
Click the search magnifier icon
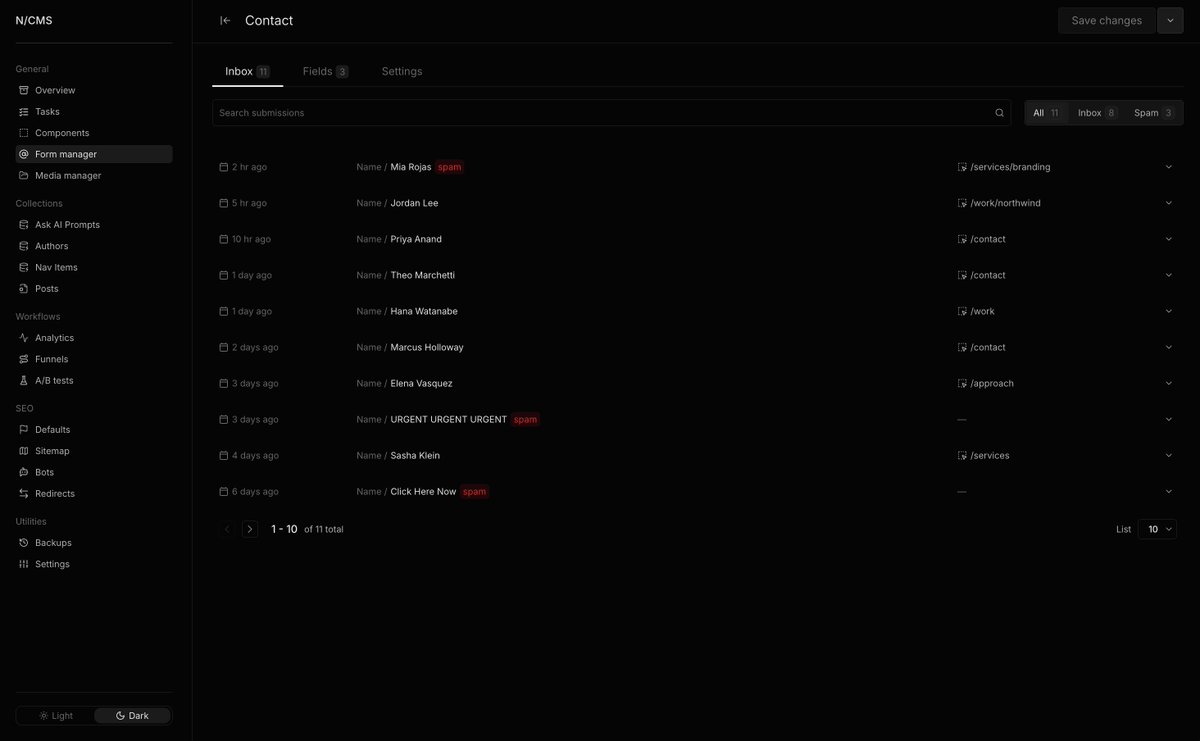pos(999,113)
